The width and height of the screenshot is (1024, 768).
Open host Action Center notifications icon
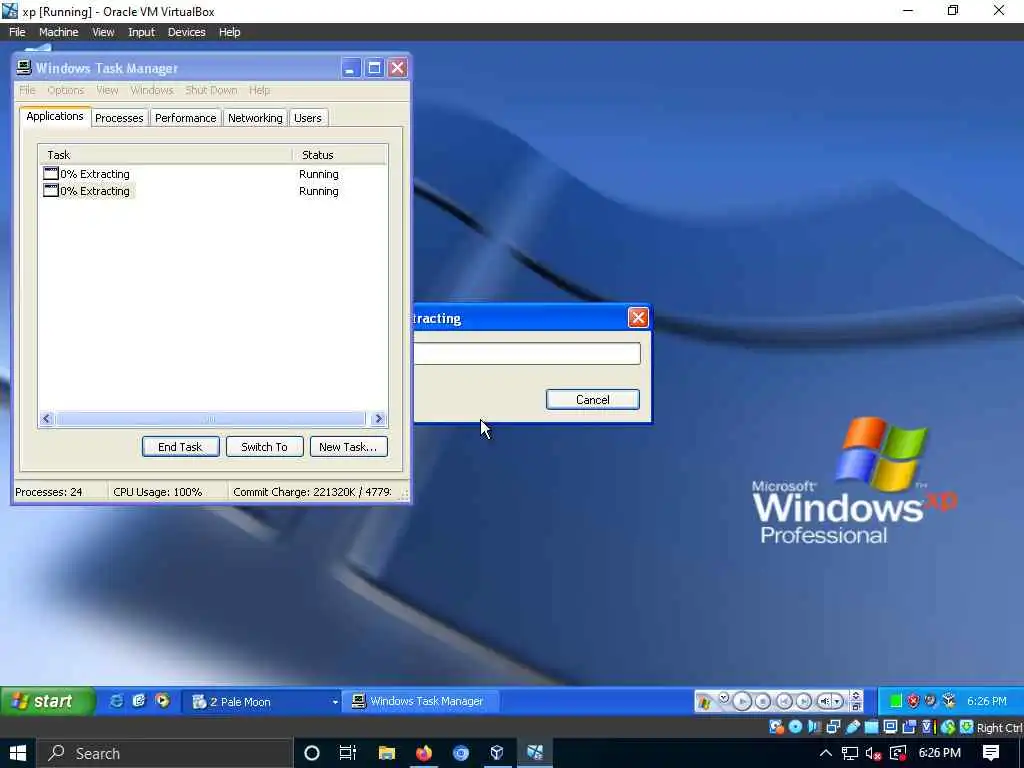pos(991,753)
